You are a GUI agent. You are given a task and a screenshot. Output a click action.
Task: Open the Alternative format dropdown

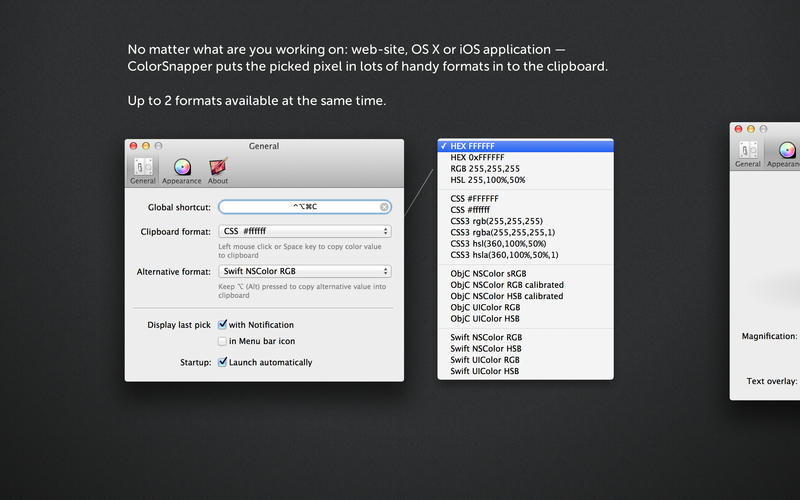tap(304, 271)
